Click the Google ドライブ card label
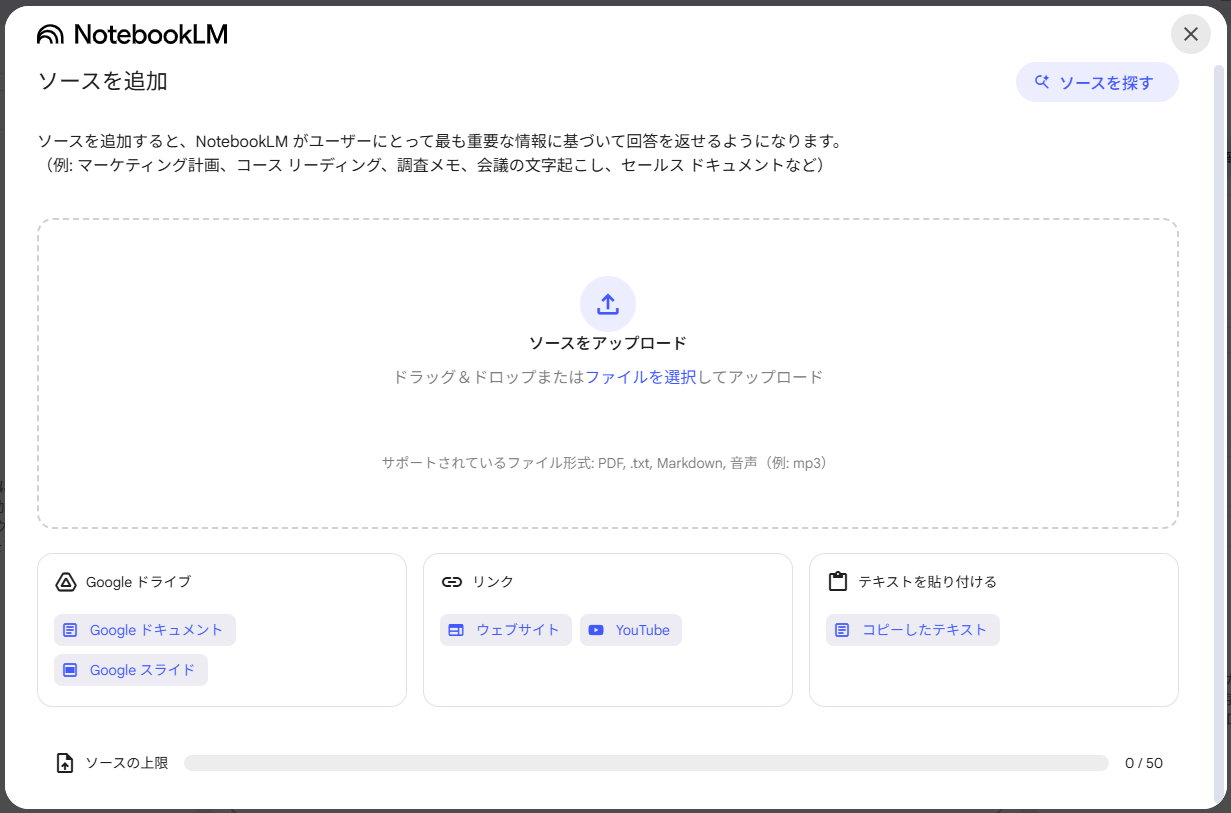 (x=138, y=582)
